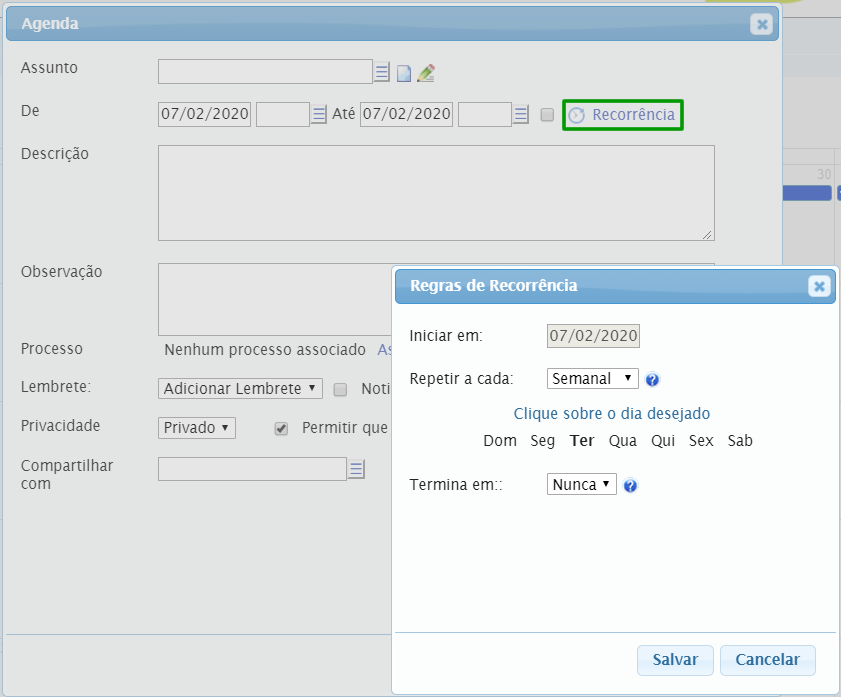841x697 pixels.
Task: Toggle the checkbox next to Adicionar Lembrete
Action: click(x=340, y=389)
